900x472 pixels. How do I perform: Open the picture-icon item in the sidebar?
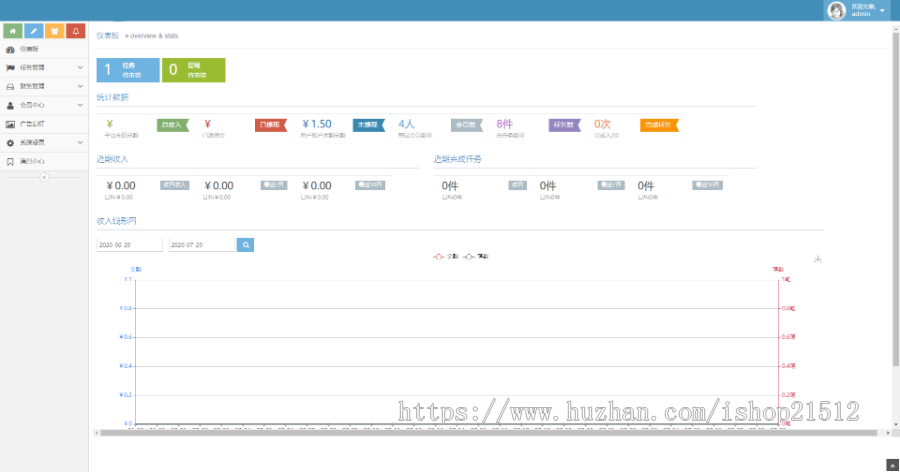[44, 123]
